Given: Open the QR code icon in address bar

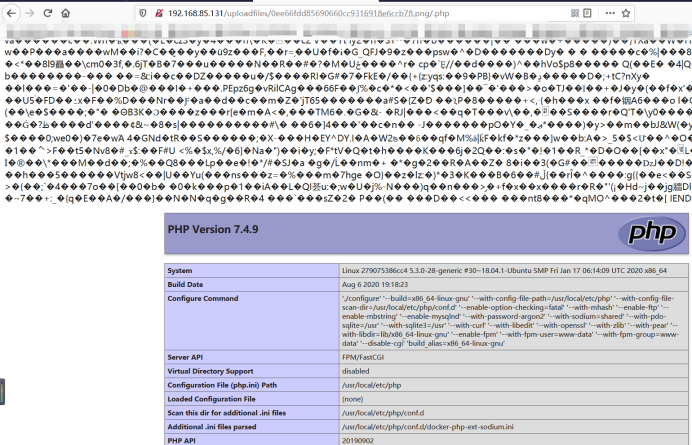Looking at the screenshot, I should coord(575,13).
